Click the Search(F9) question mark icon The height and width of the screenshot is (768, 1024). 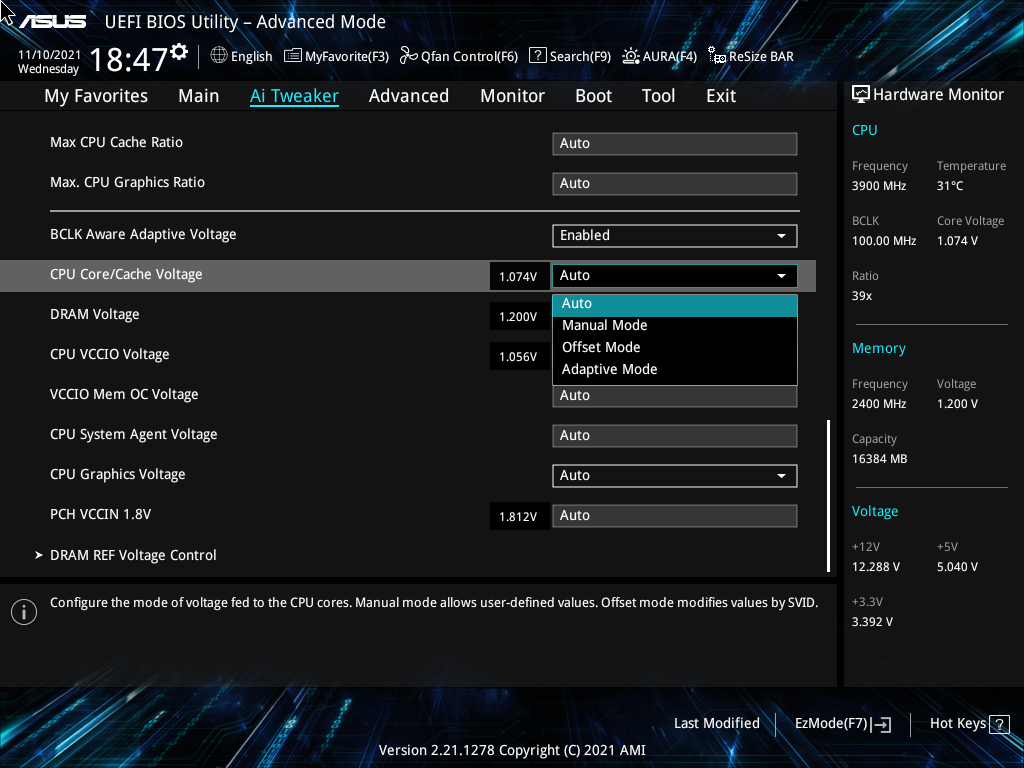[x=537, y=56]
